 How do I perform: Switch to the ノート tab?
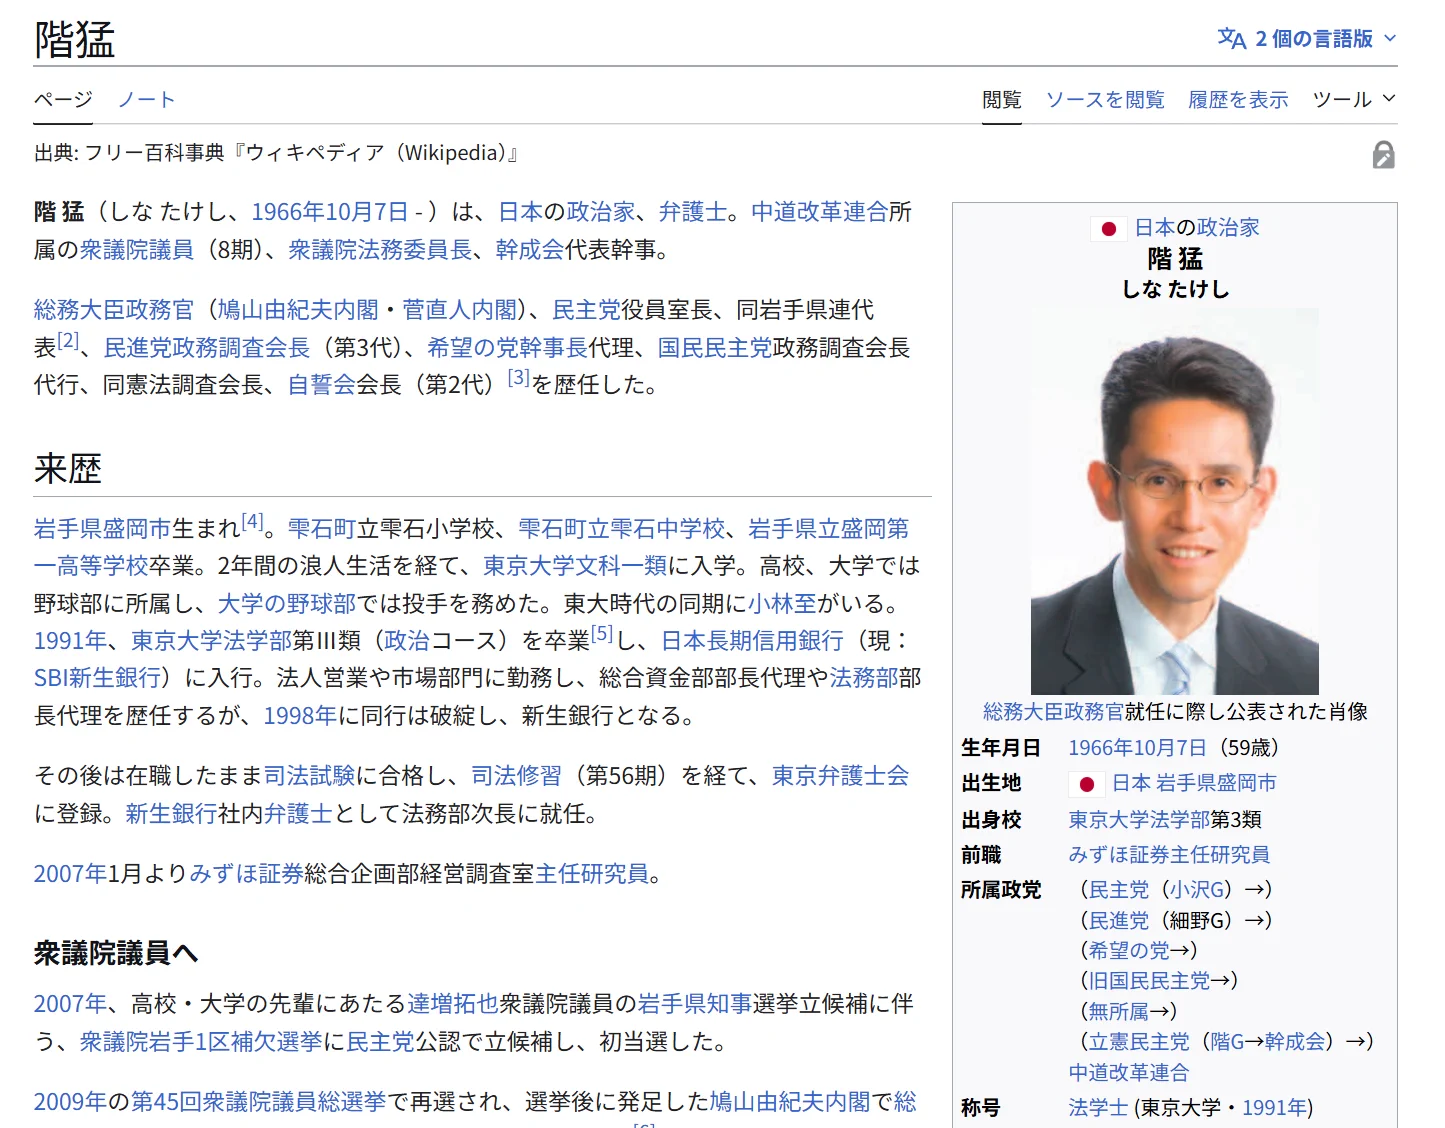[147, 99]
